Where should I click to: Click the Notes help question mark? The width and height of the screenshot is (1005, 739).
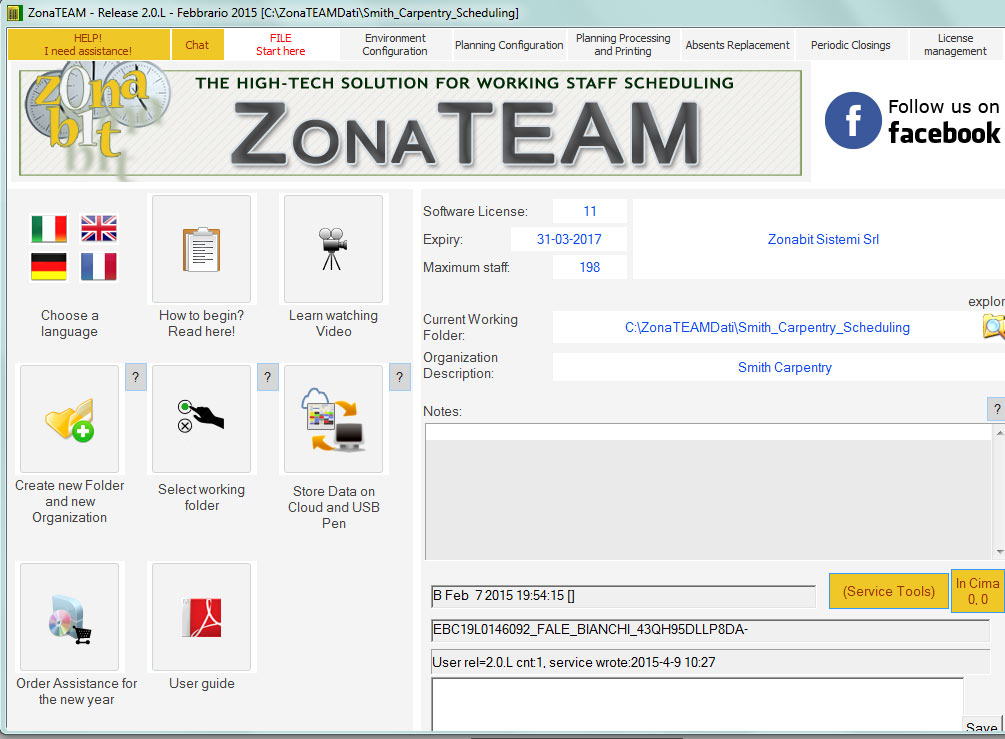point(997,409)
